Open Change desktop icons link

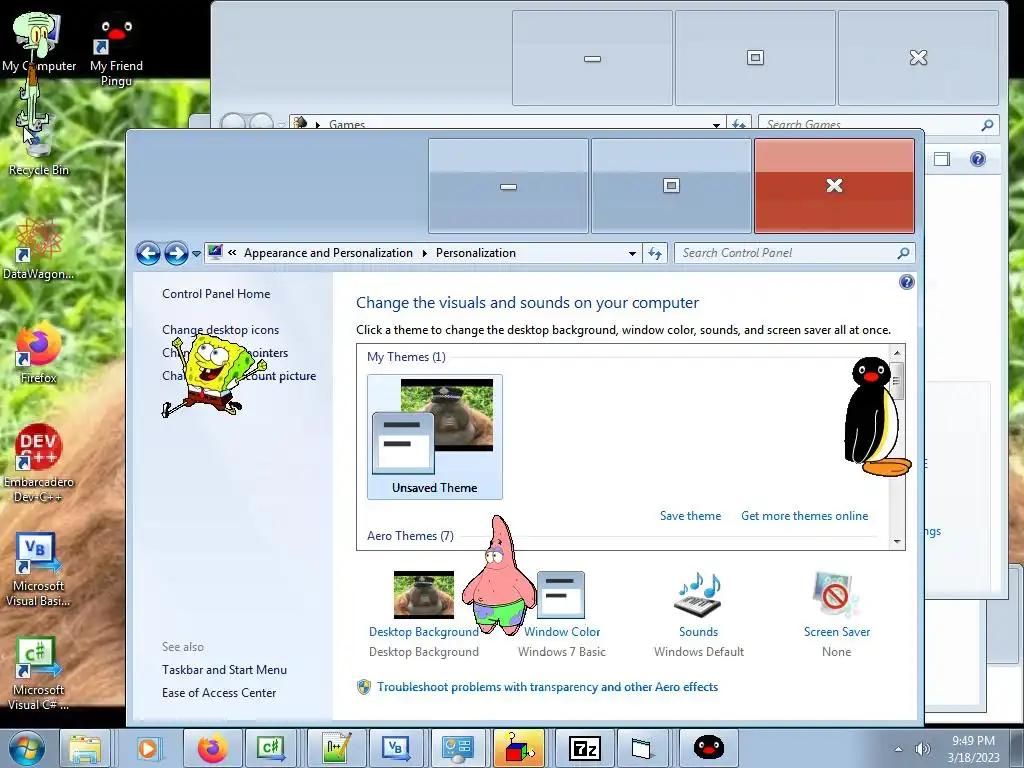[221, 330]
